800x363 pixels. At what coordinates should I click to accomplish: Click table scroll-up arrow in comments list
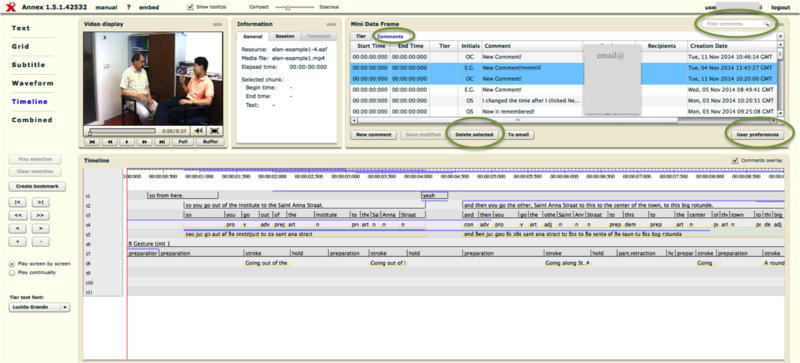780,45
